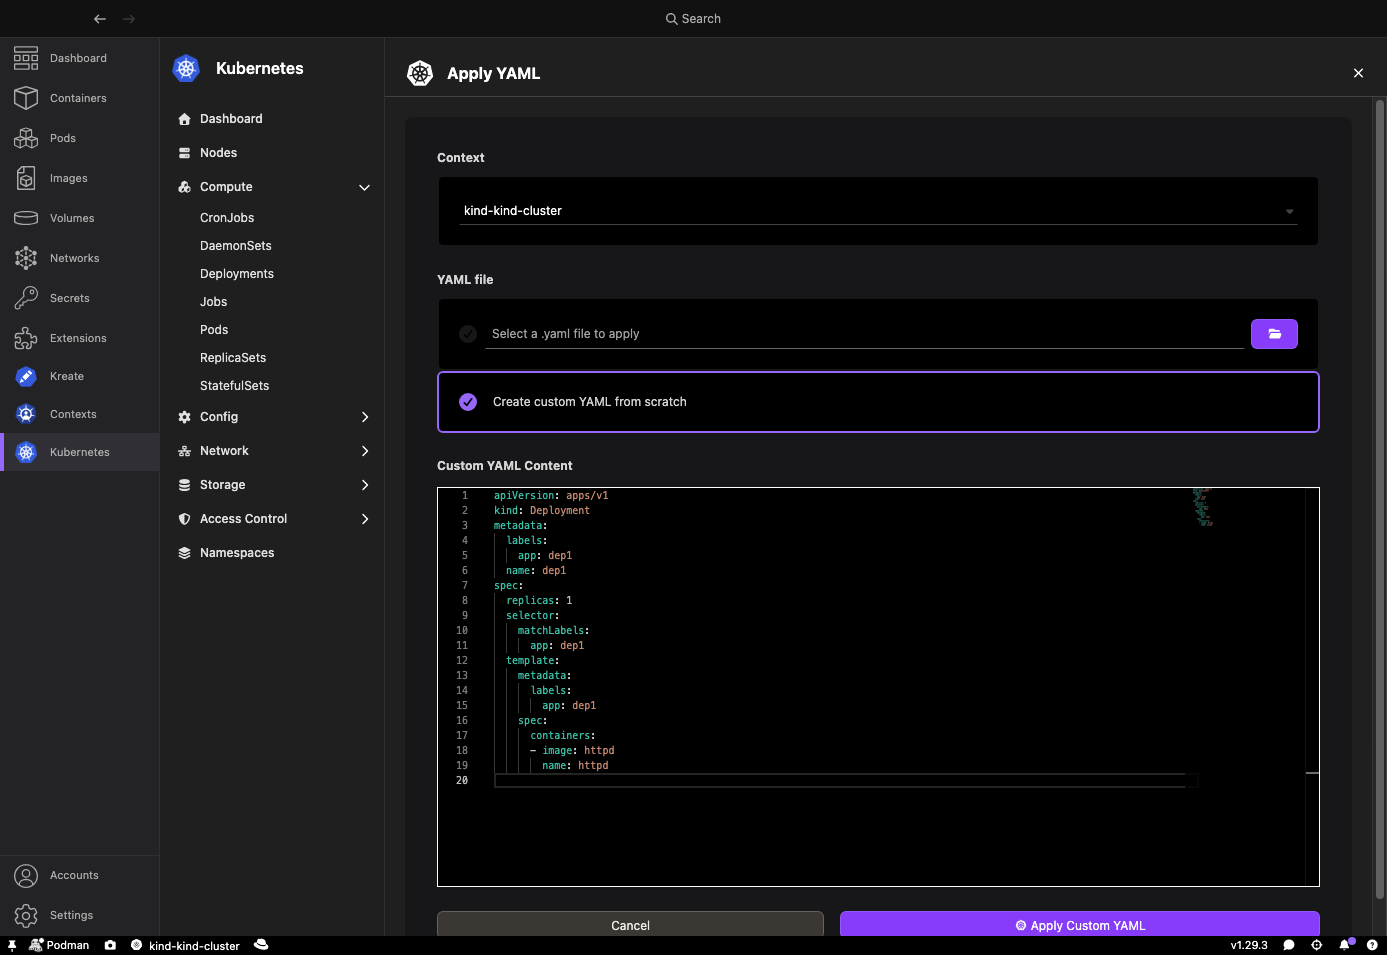Collapse the Compute section
The image size is (1387, 955).
click(x=272, y=187)
